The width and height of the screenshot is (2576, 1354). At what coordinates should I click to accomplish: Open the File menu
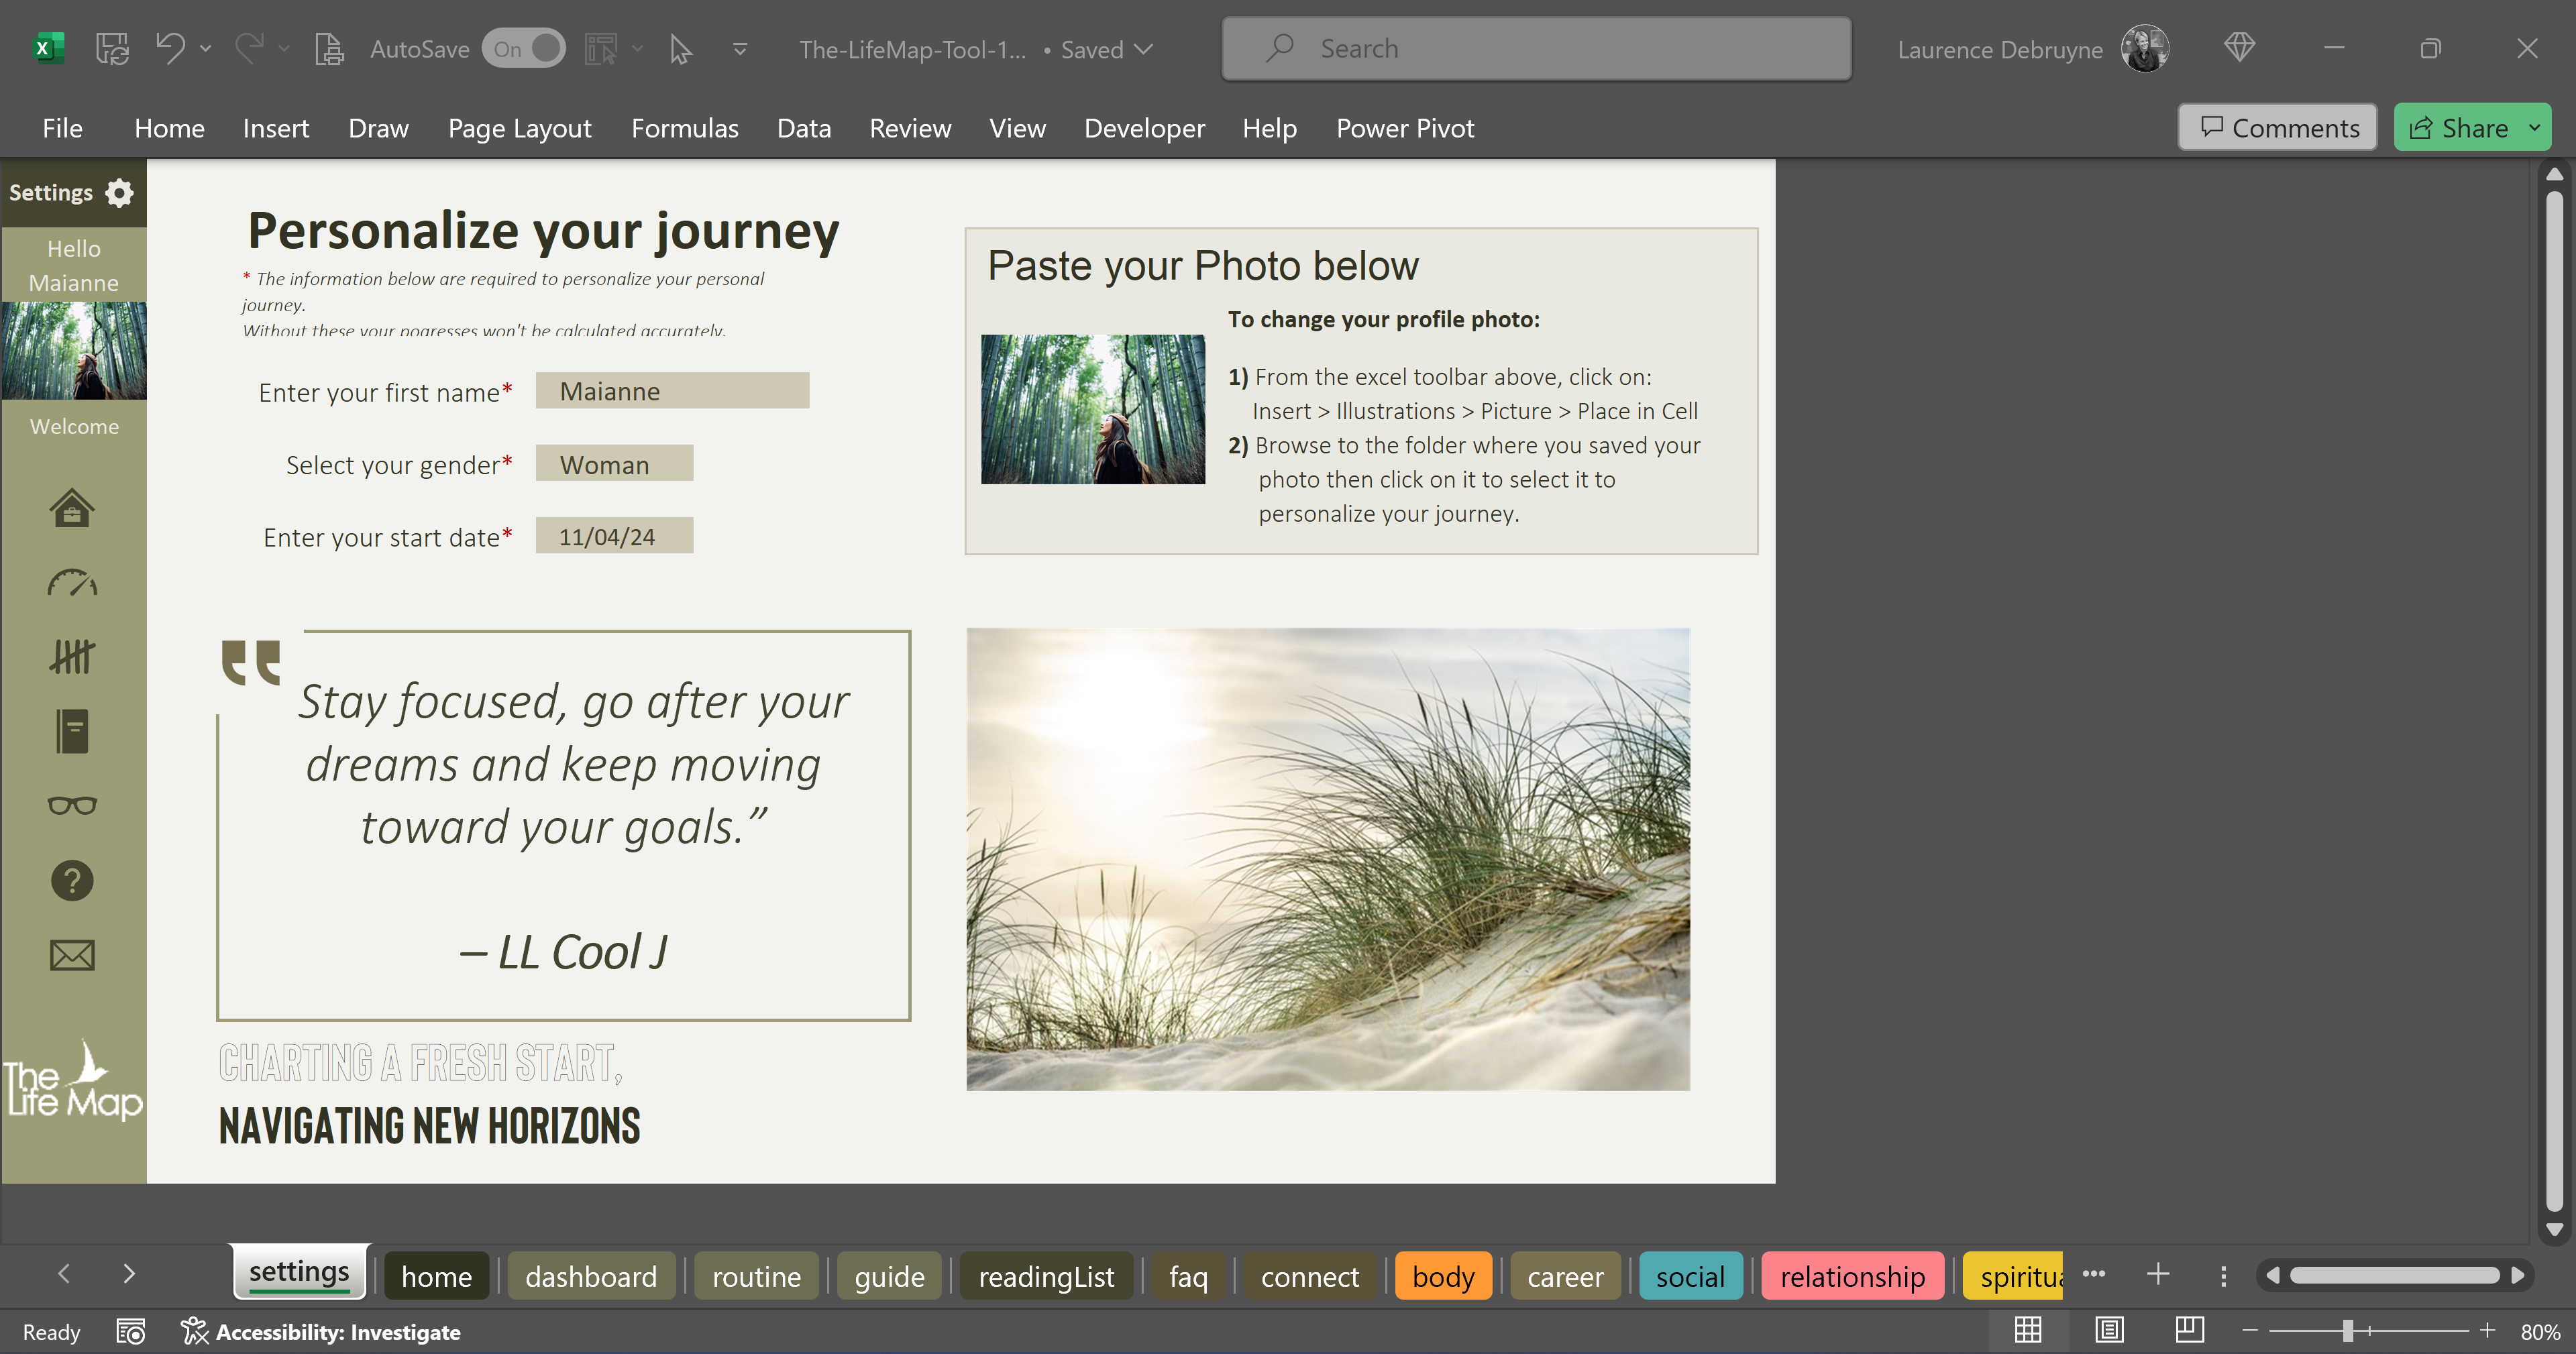(x=62, y=128)
